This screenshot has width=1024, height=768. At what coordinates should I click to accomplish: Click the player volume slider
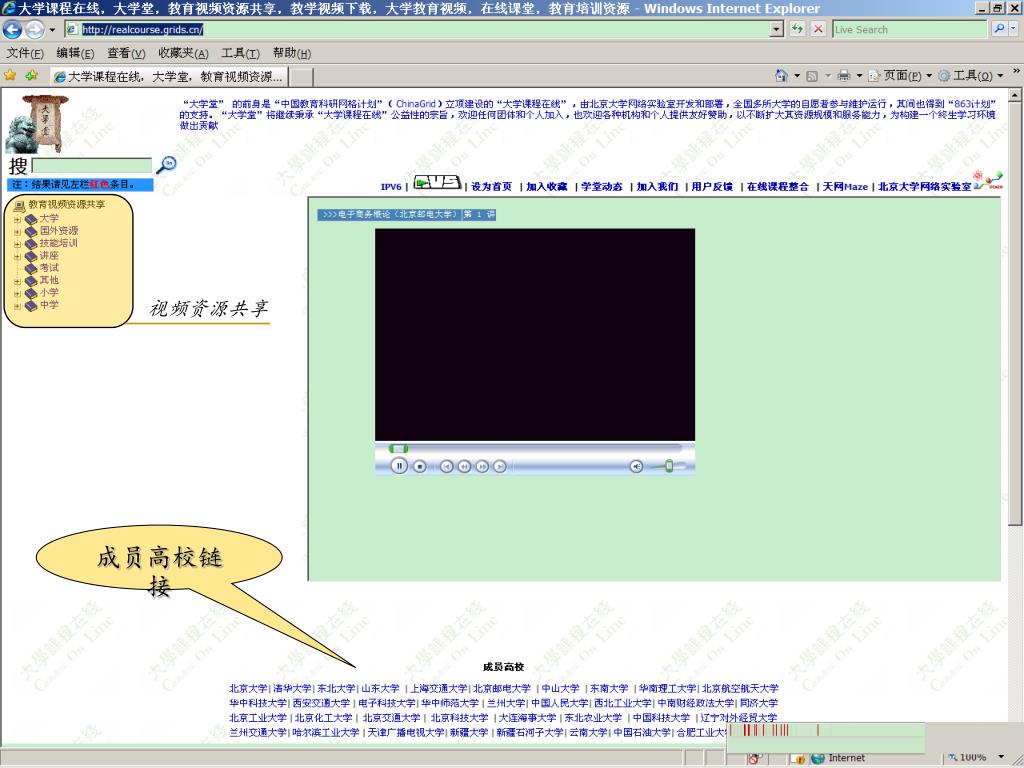[667, 466]
